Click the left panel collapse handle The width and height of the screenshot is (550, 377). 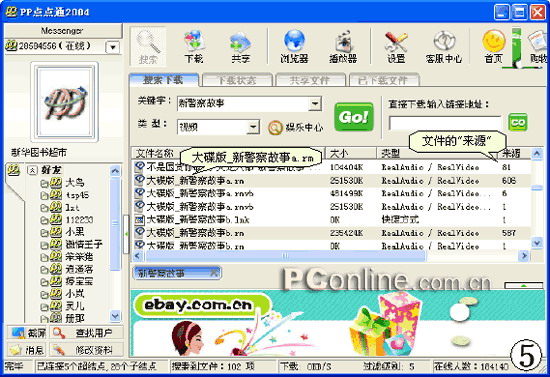coord(126,234)
